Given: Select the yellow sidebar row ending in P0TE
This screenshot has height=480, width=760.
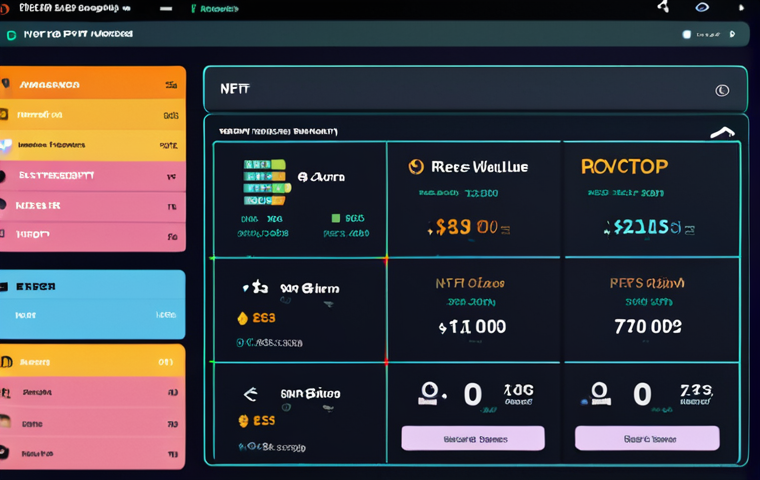Looking at the screenshot, I should coord(93,145).
